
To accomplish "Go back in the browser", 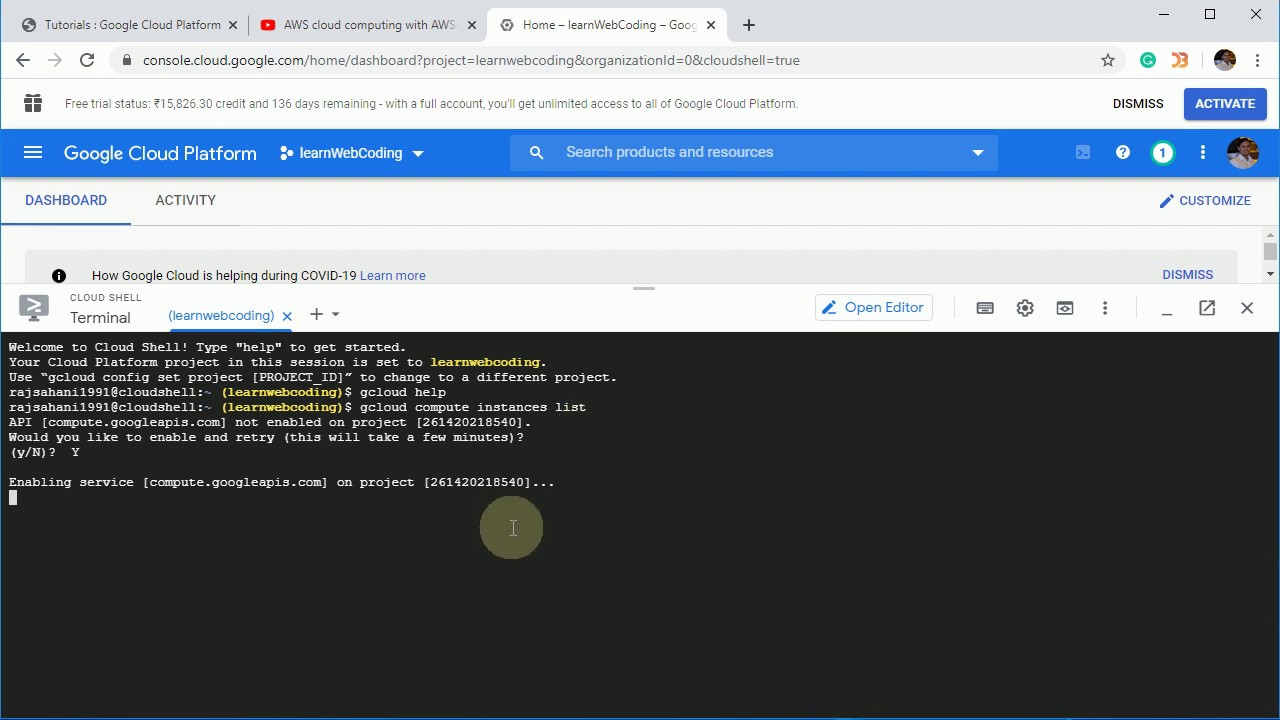I will [x=23, y=60].
